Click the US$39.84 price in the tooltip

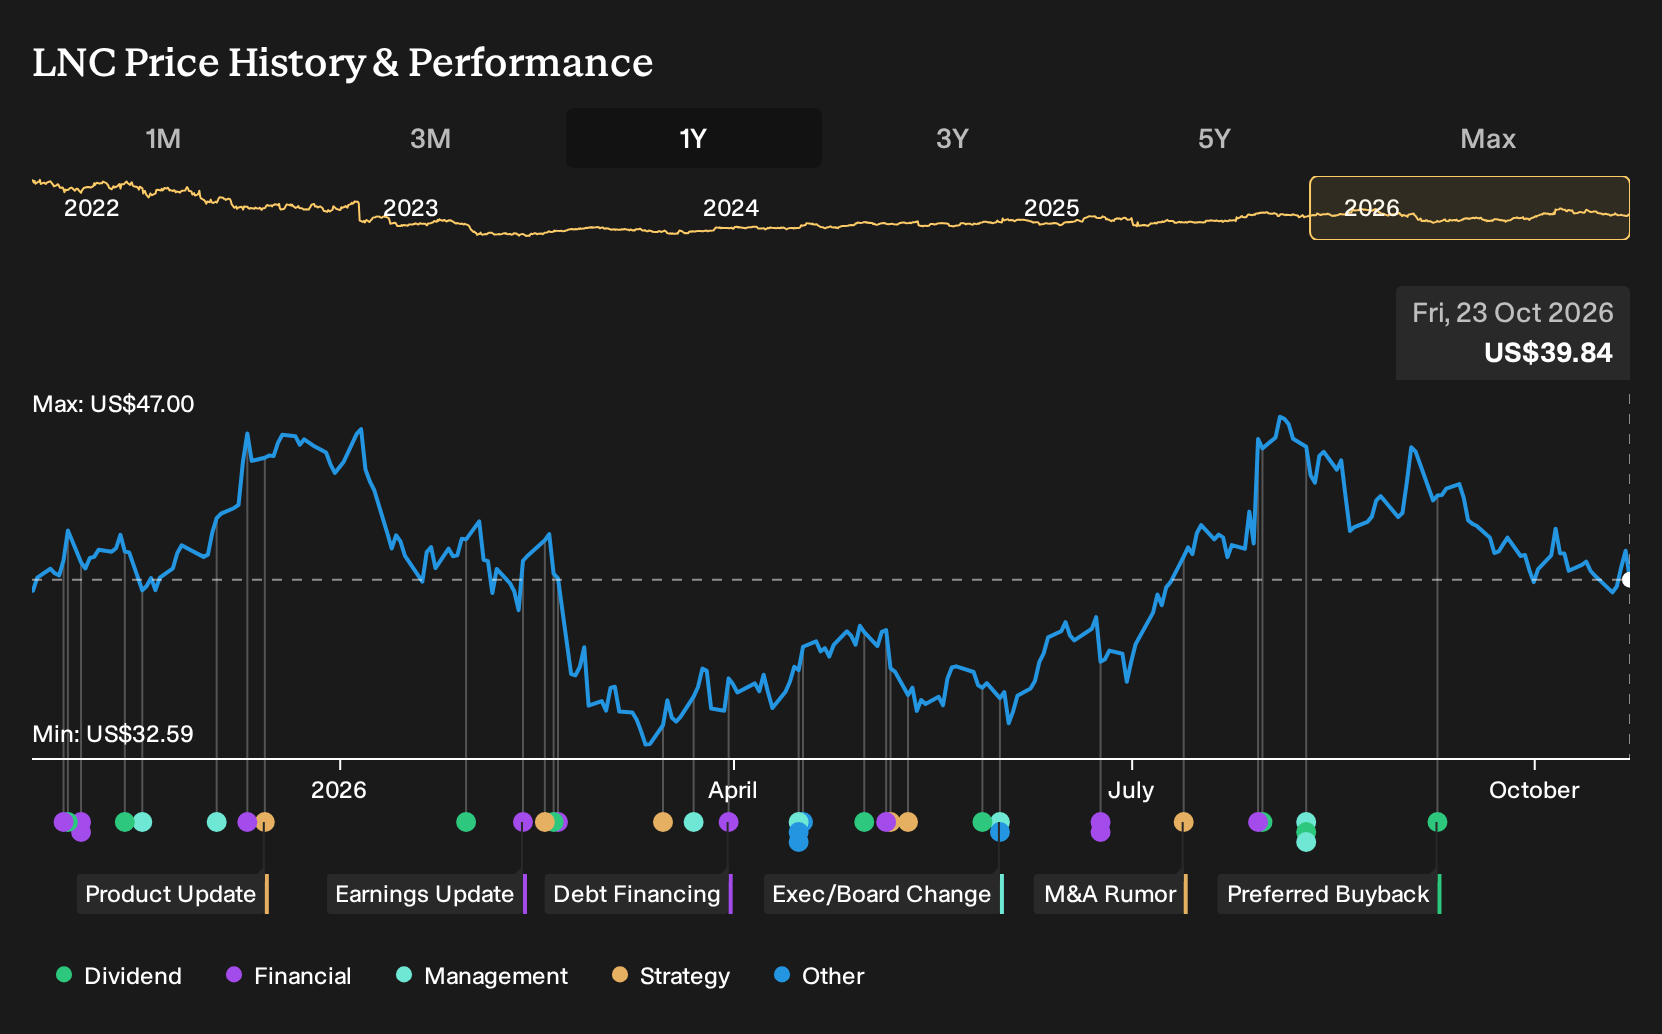(1548, 353)
